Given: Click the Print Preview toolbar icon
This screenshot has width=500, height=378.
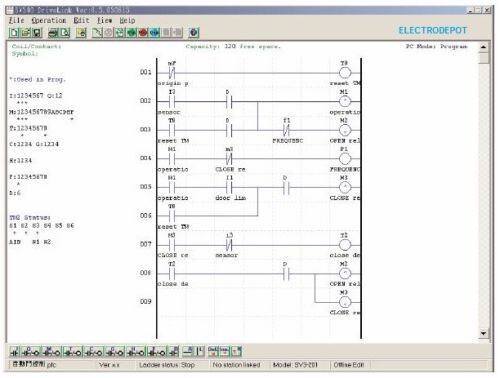Looking at the screenshot, I should click(65, 33).
